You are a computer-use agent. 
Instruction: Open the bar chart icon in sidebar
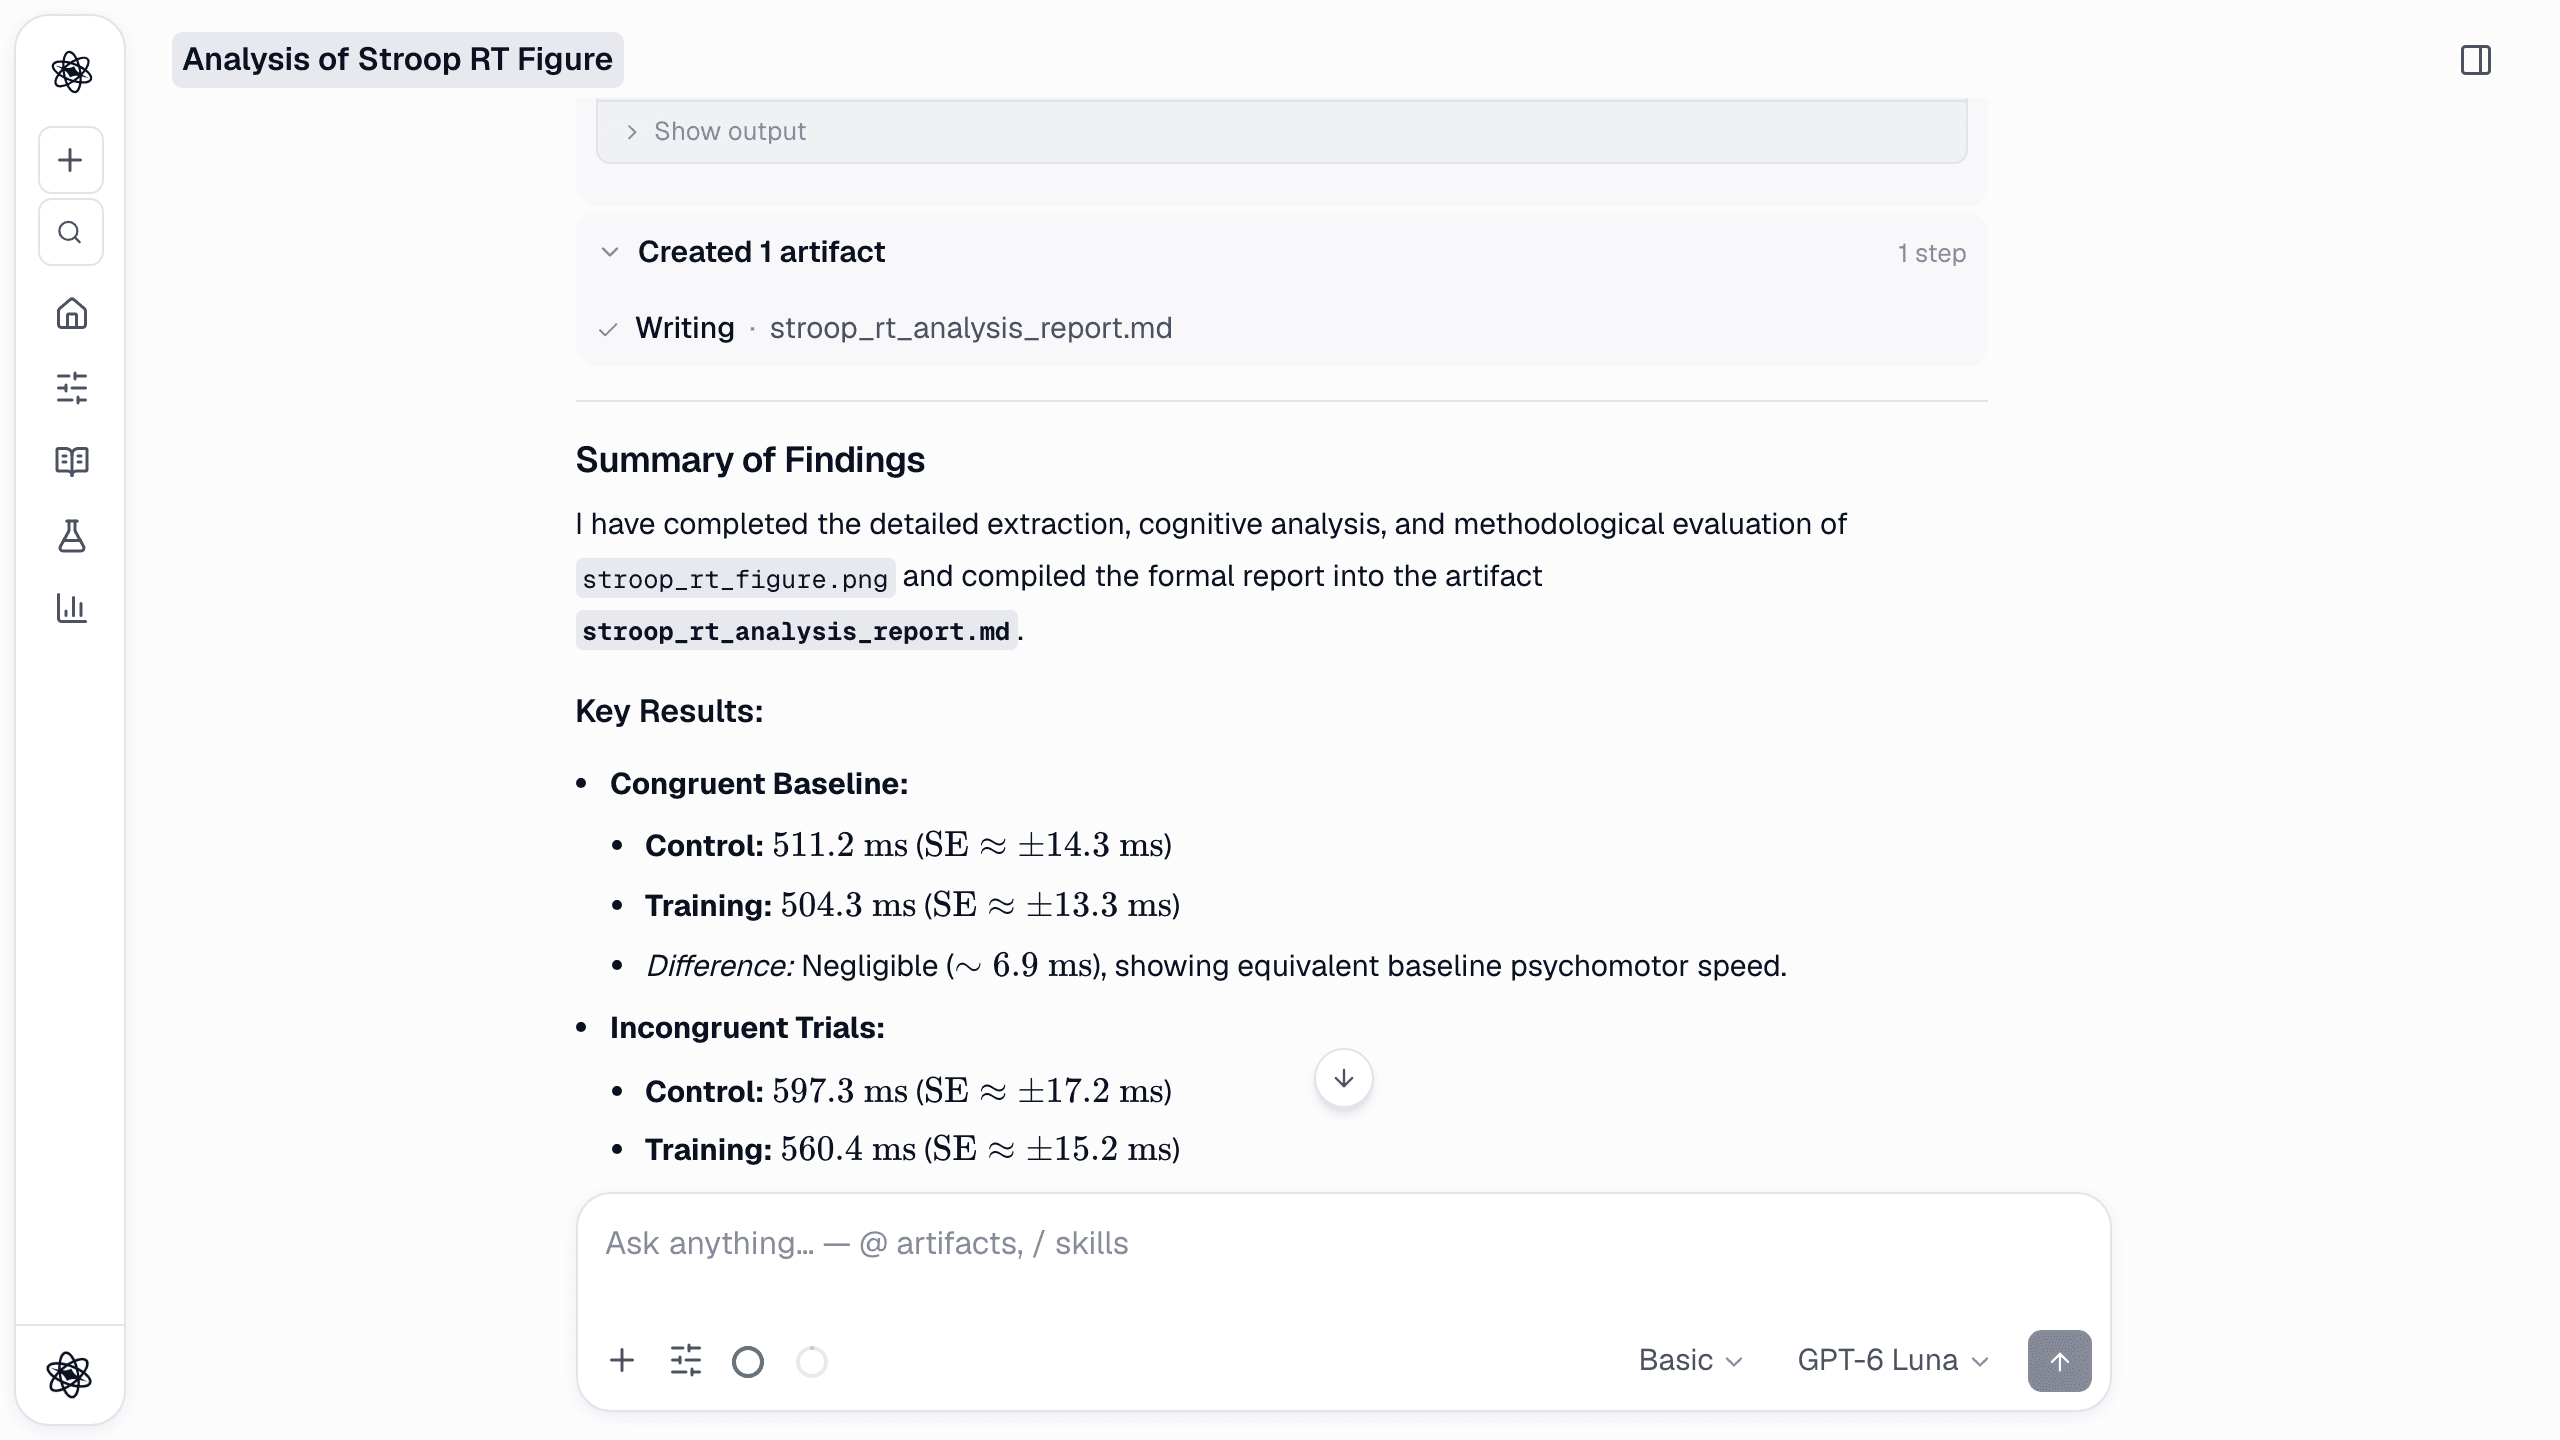point(71,608)
